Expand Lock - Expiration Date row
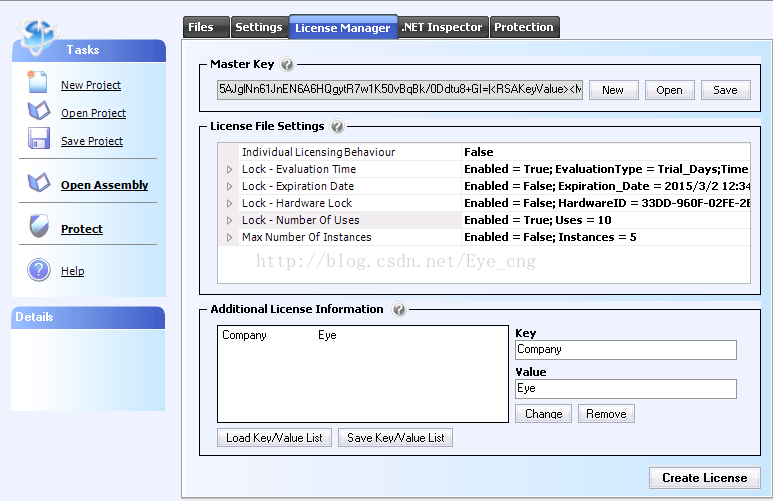The height and width of the screenshot is (501, 773). pyautogui.click(x=229, y=186)
